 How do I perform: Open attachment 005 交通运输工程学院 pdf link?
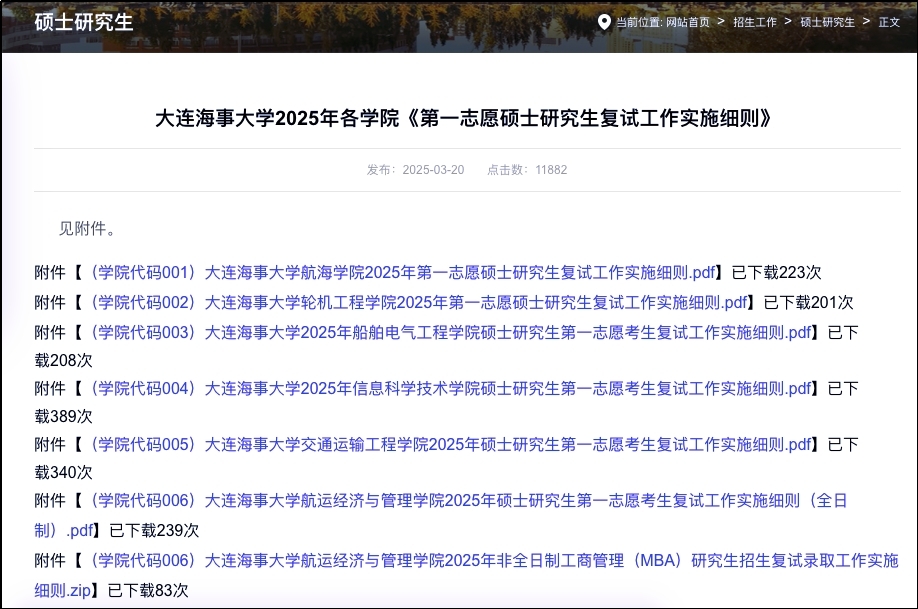pos(451,444)
